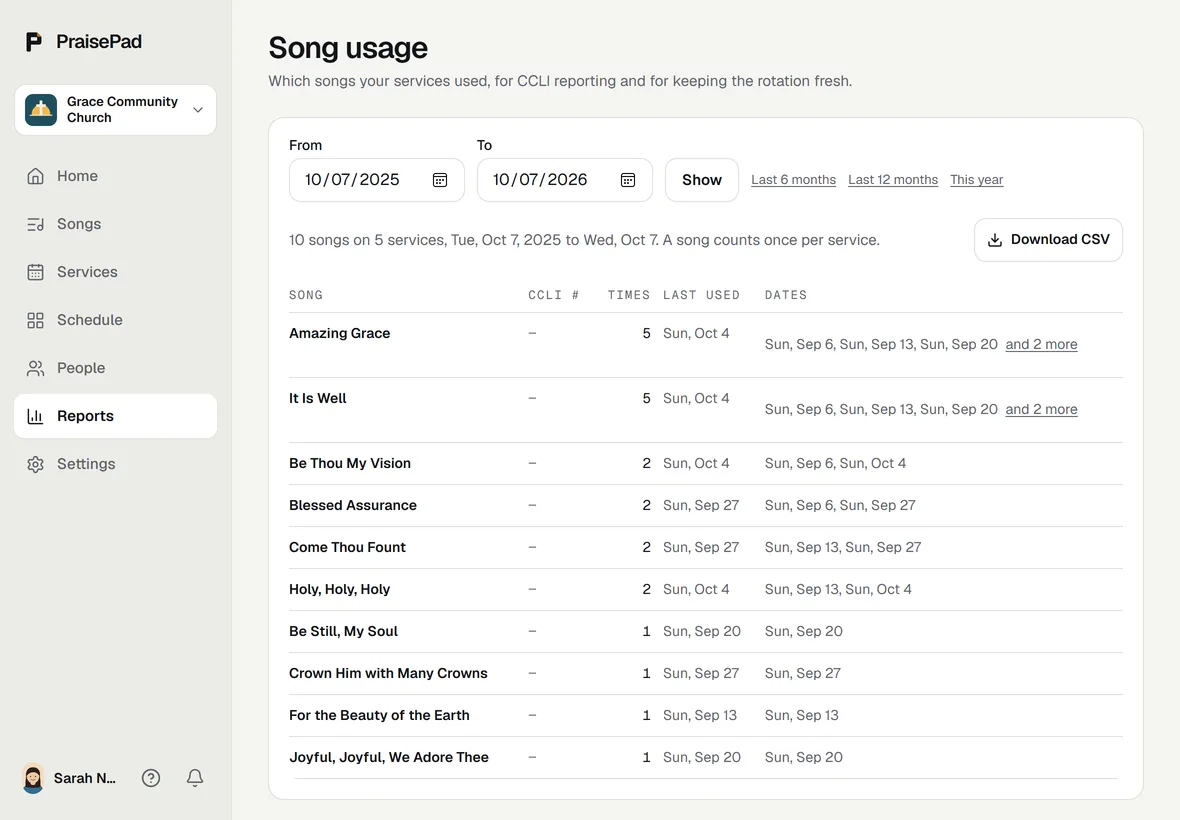Click the Download CSV button
The height and width of the screenshot is (820, 1180).
(1048, 240)
